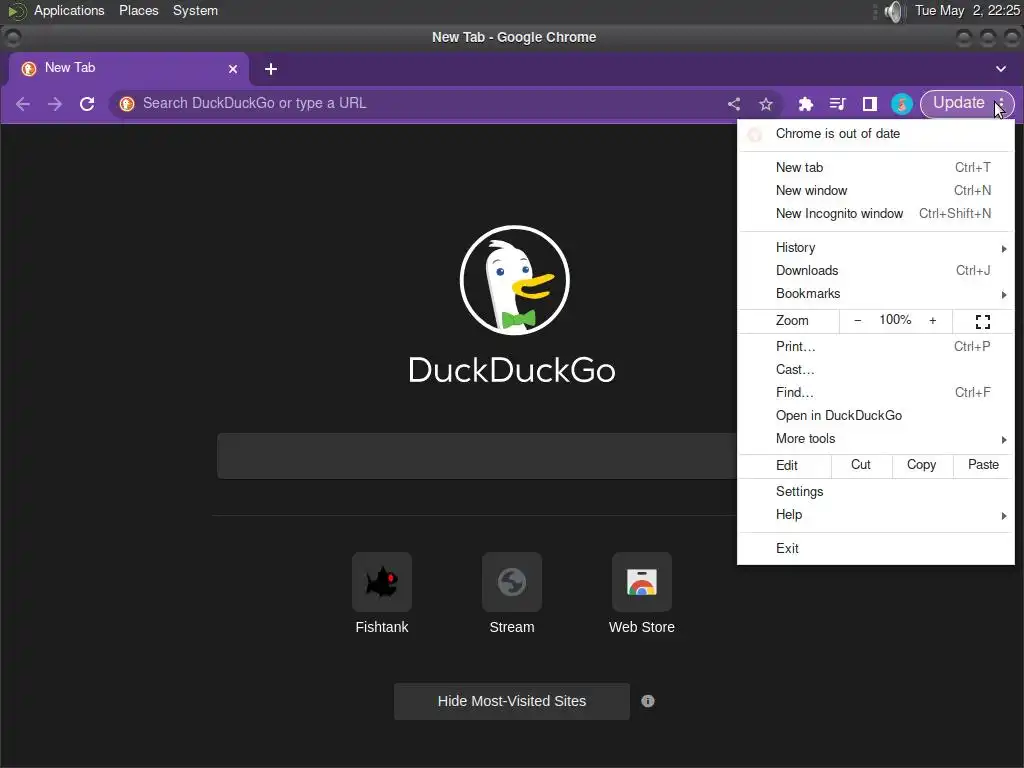Expand the Bookmarks submenu

pos(876,294)
